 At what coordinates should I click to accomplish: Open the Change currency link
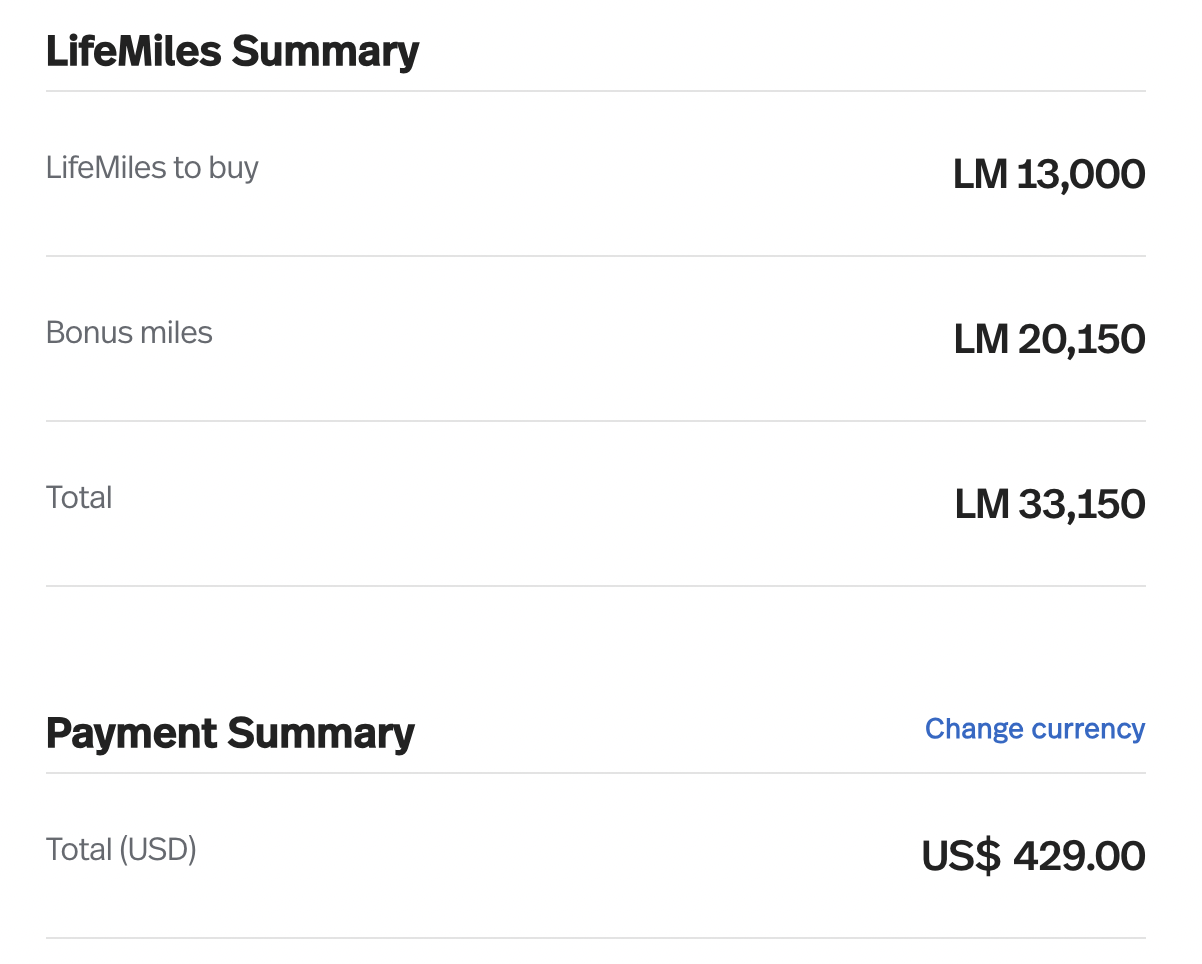pyautogui.click(x=1035, y=729)
